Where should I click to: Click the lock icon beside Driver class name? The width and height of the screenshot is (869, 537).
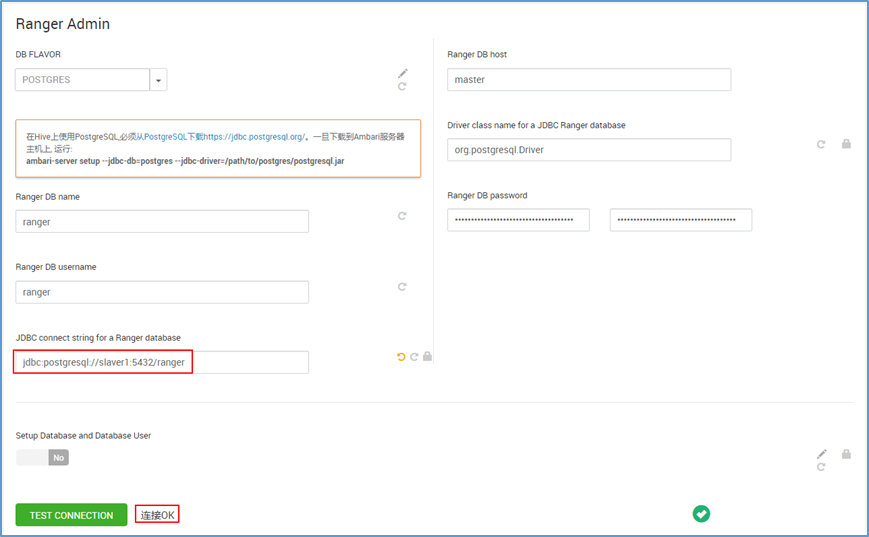[846, 144]
